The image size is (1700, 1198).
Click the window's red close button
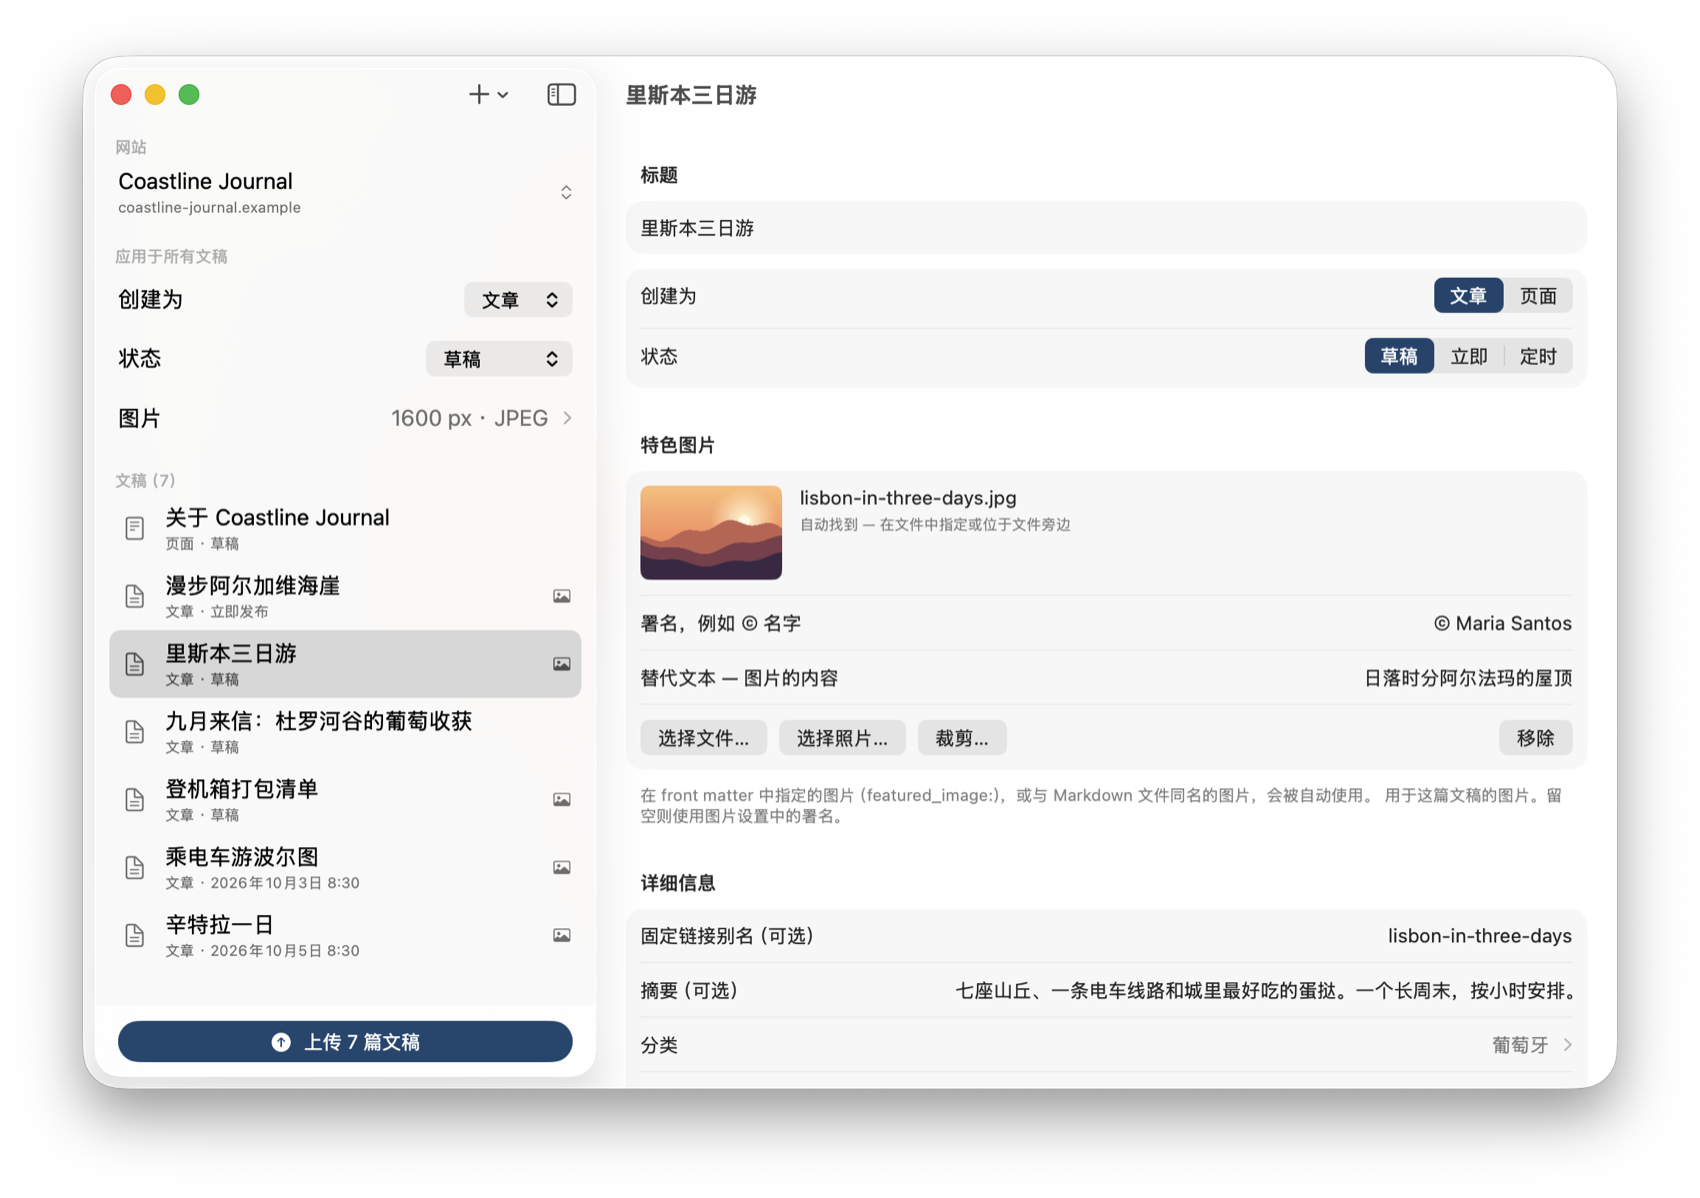click(121, 94)
